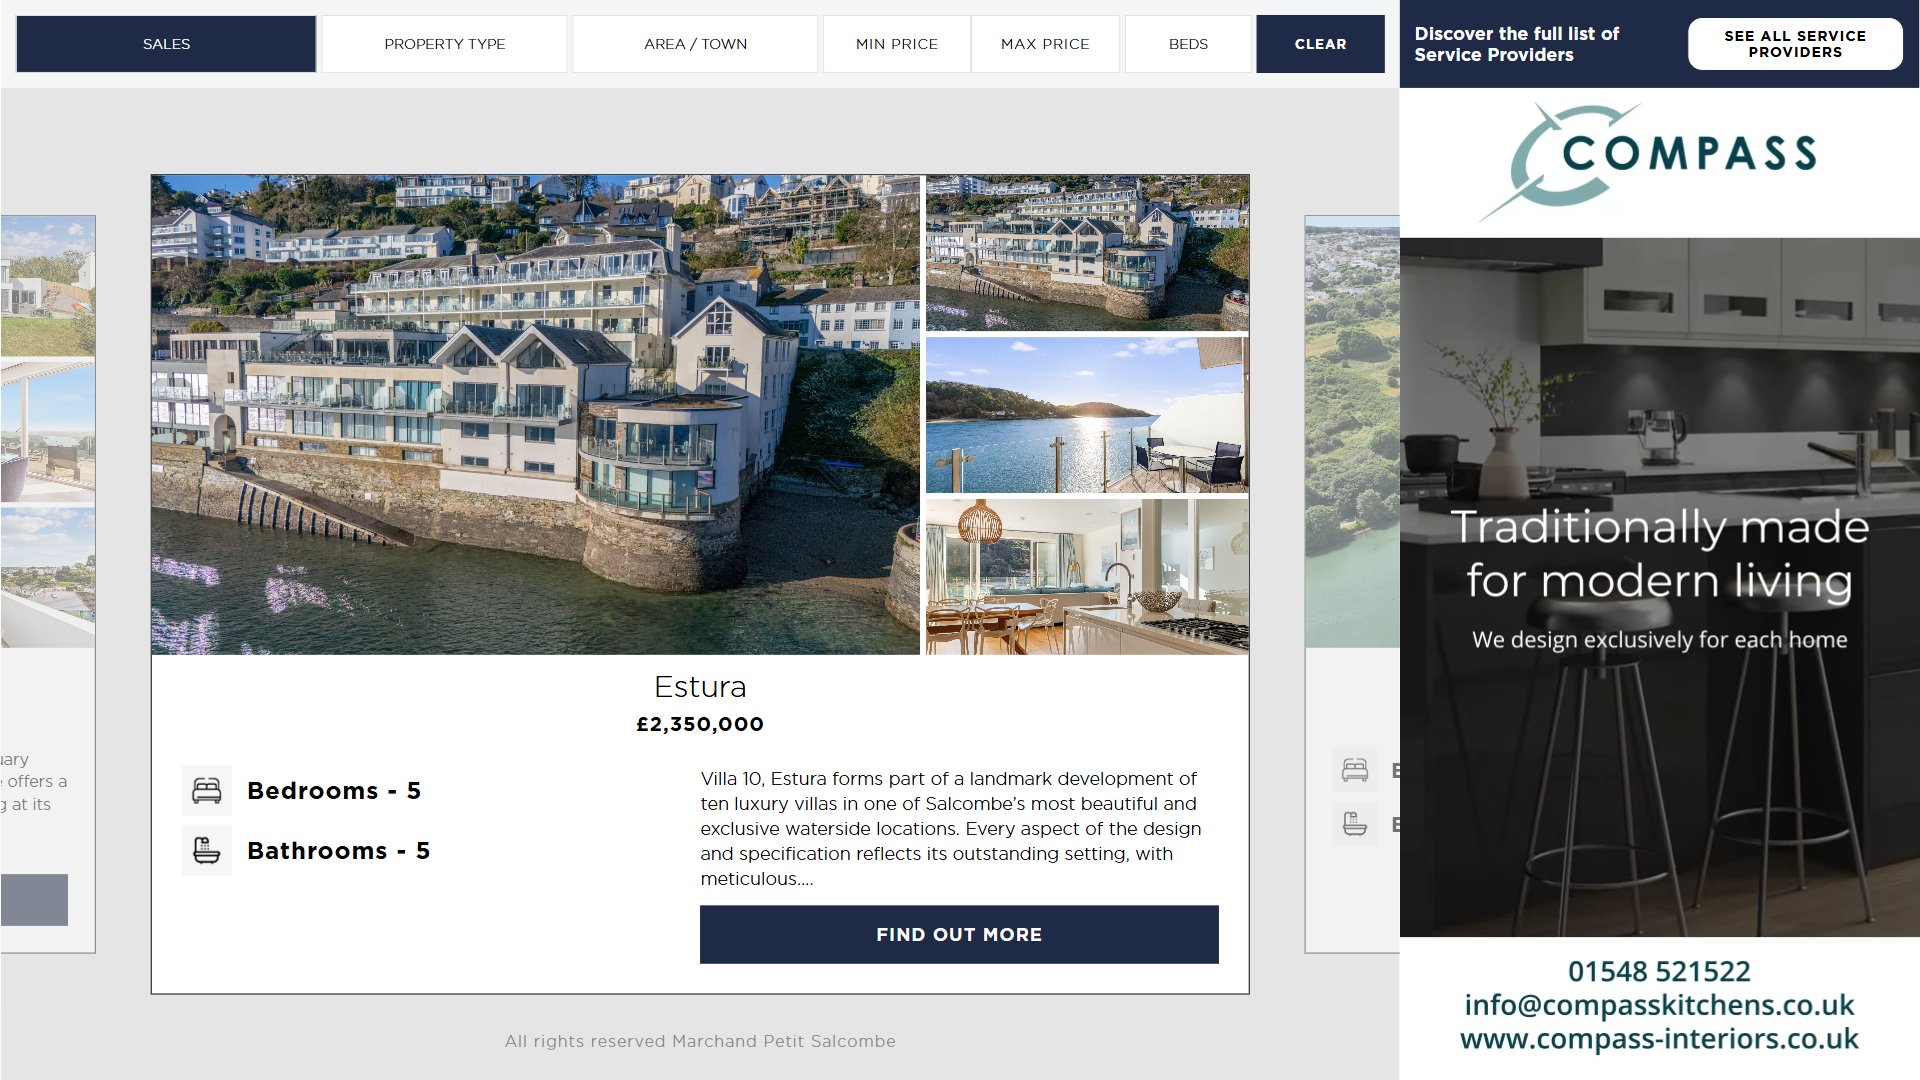
Task: View the kitchen dining interior thumbnail
Action: (x=1087, y=577)
